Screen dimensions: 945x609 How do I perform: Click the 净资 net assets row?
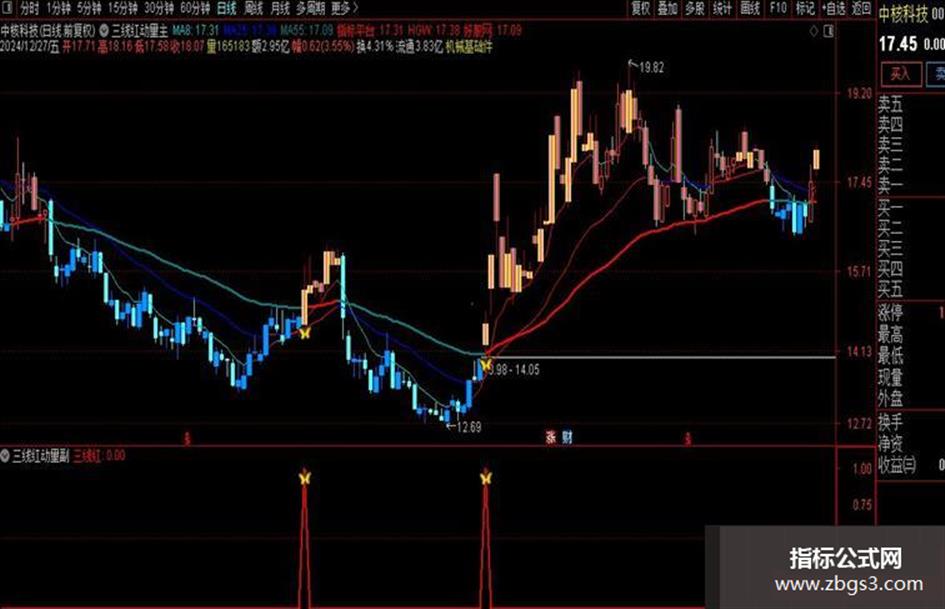[911, 443]
